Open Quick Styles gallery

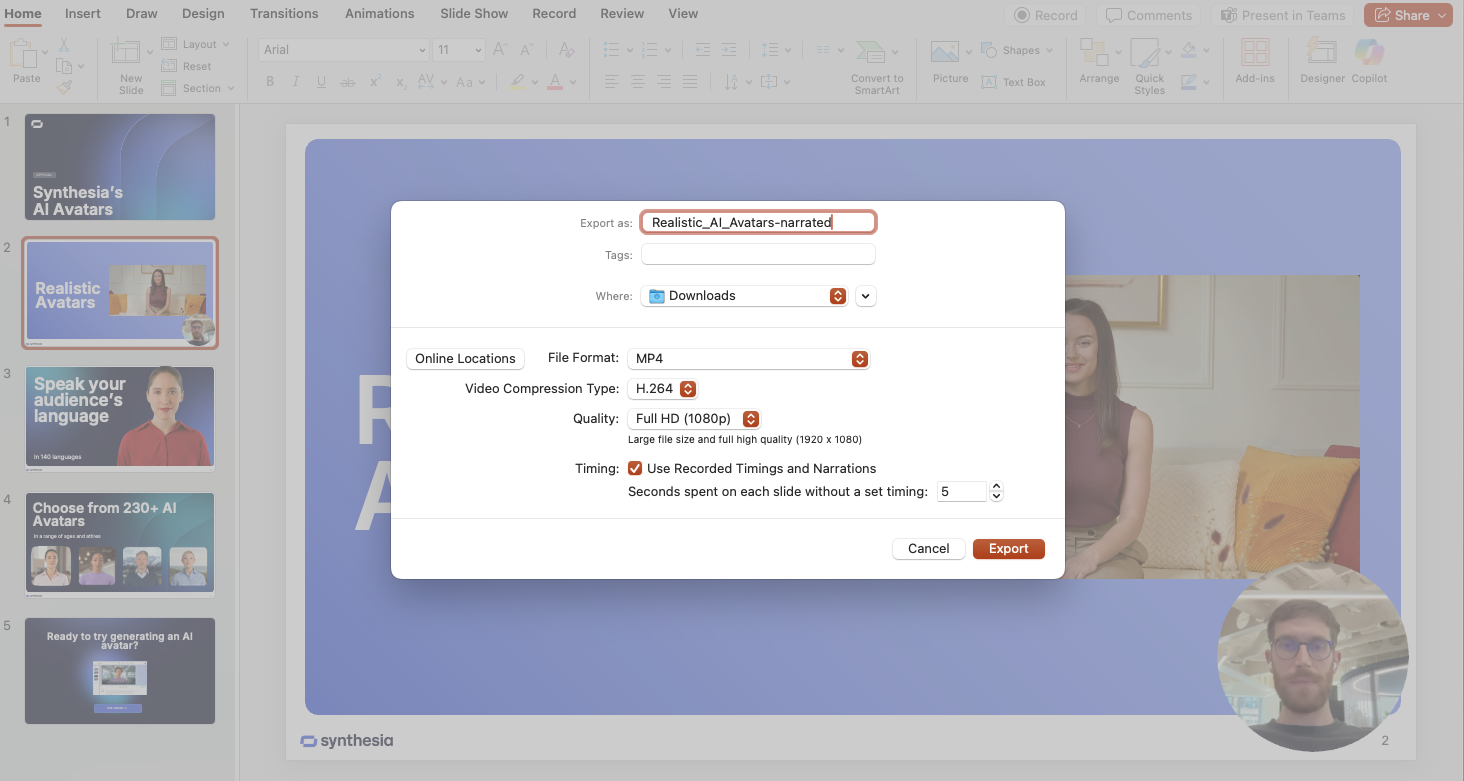pos(1149,68)
